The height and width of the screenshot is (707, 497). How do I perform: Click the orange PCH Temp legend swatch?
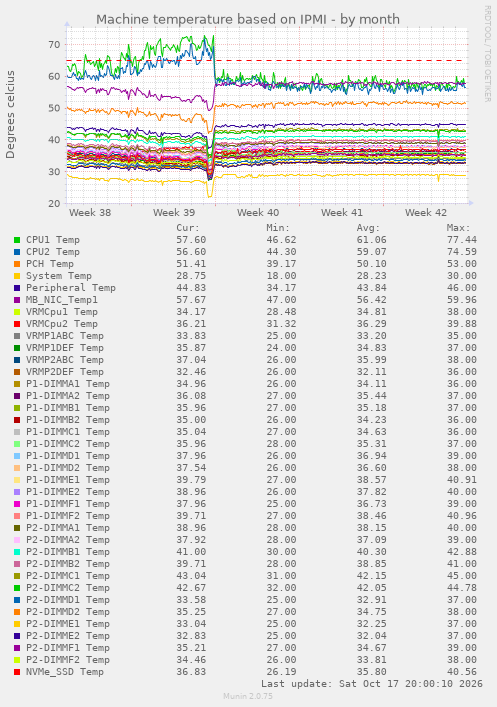pos(17,264)
